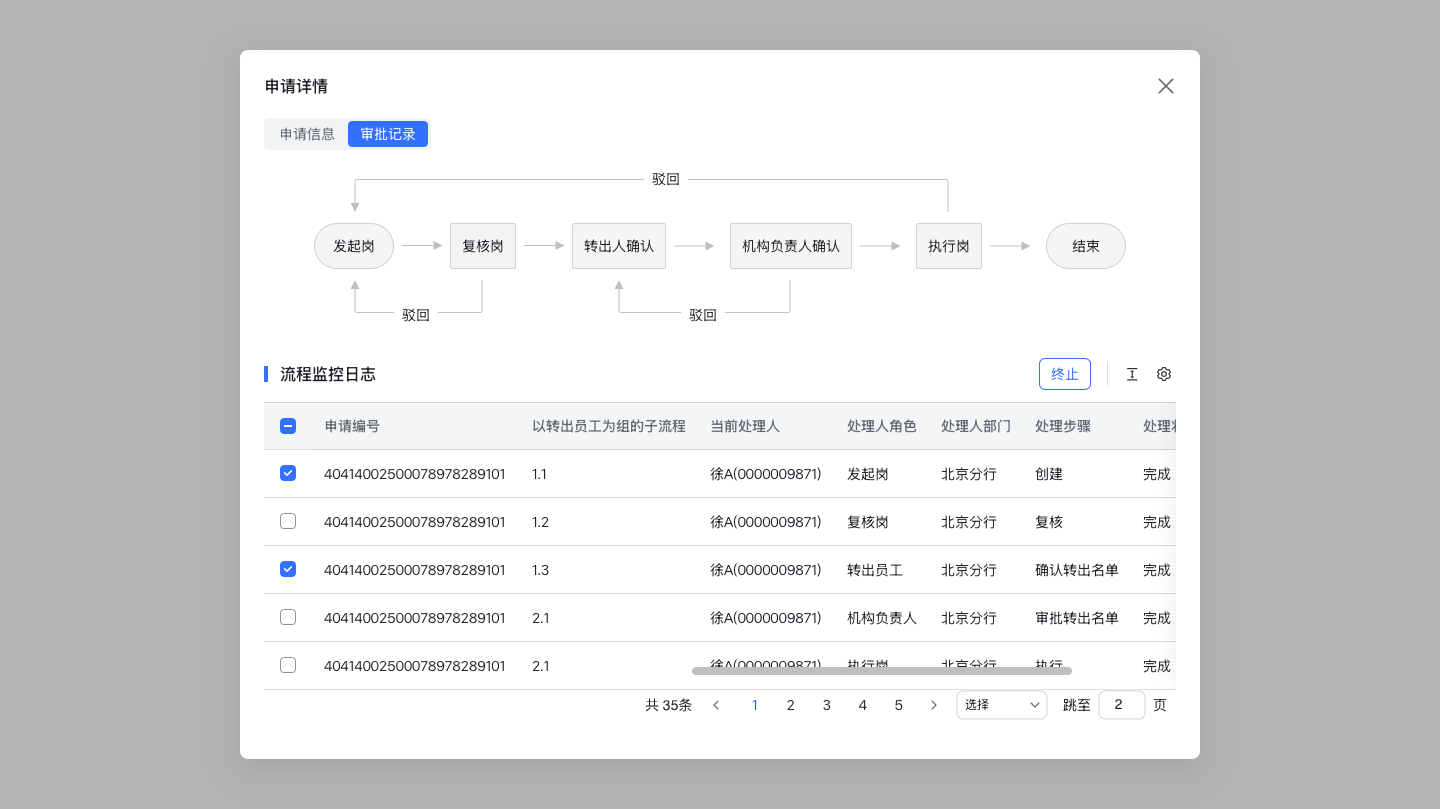Toggle the select-all header checkbox
The image size is (1440, 809).
pyautogui.click(x=288, y=426)
